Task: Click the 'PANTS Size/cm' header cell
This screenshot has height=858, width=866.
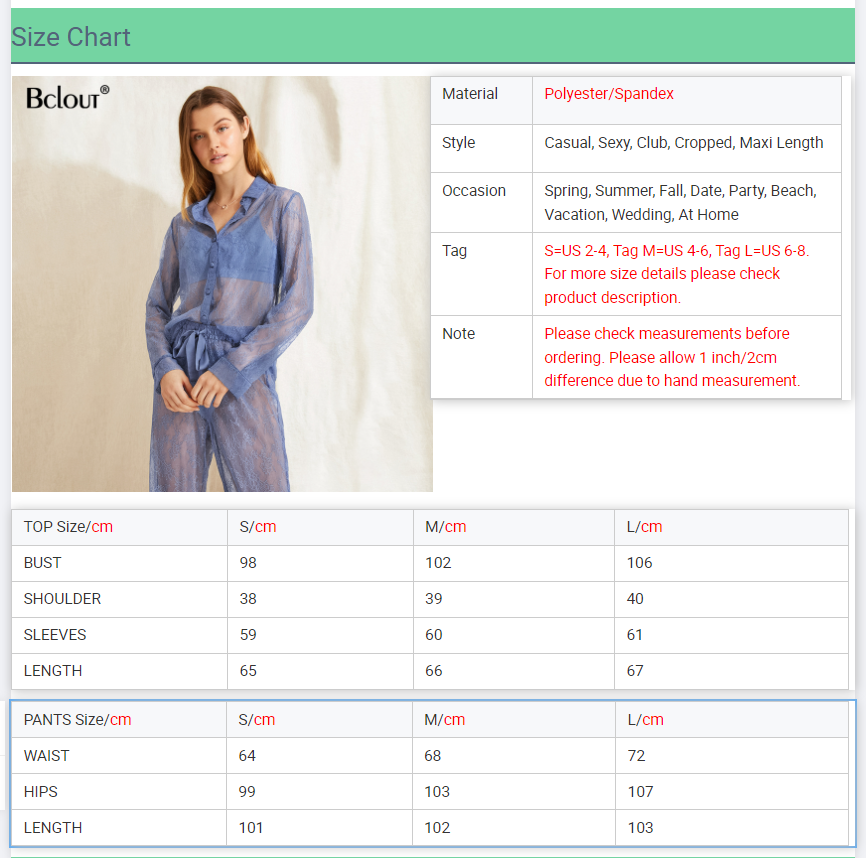Action: (x=119, y=720)
